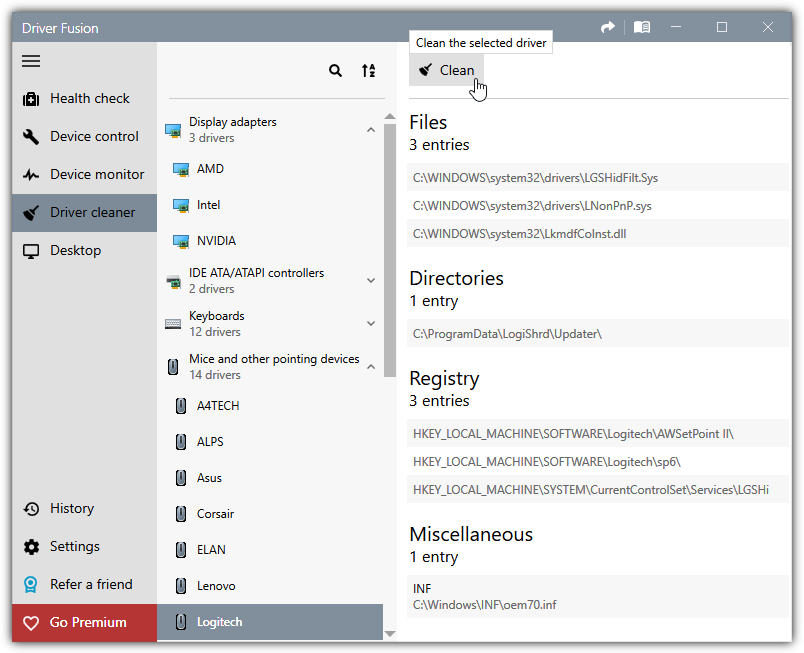Viewport: 804px width, 653px height.
Task: Select the LNonPnP.sys file entry
Action: click(598, 206)
